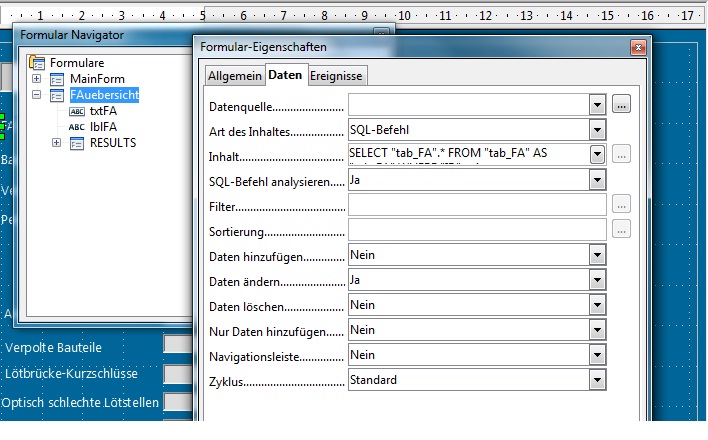Image resolution: width=708 pixels, height=440 pixels.
Task: Open the Zyklus dropdown list
Action: (598, 380)
